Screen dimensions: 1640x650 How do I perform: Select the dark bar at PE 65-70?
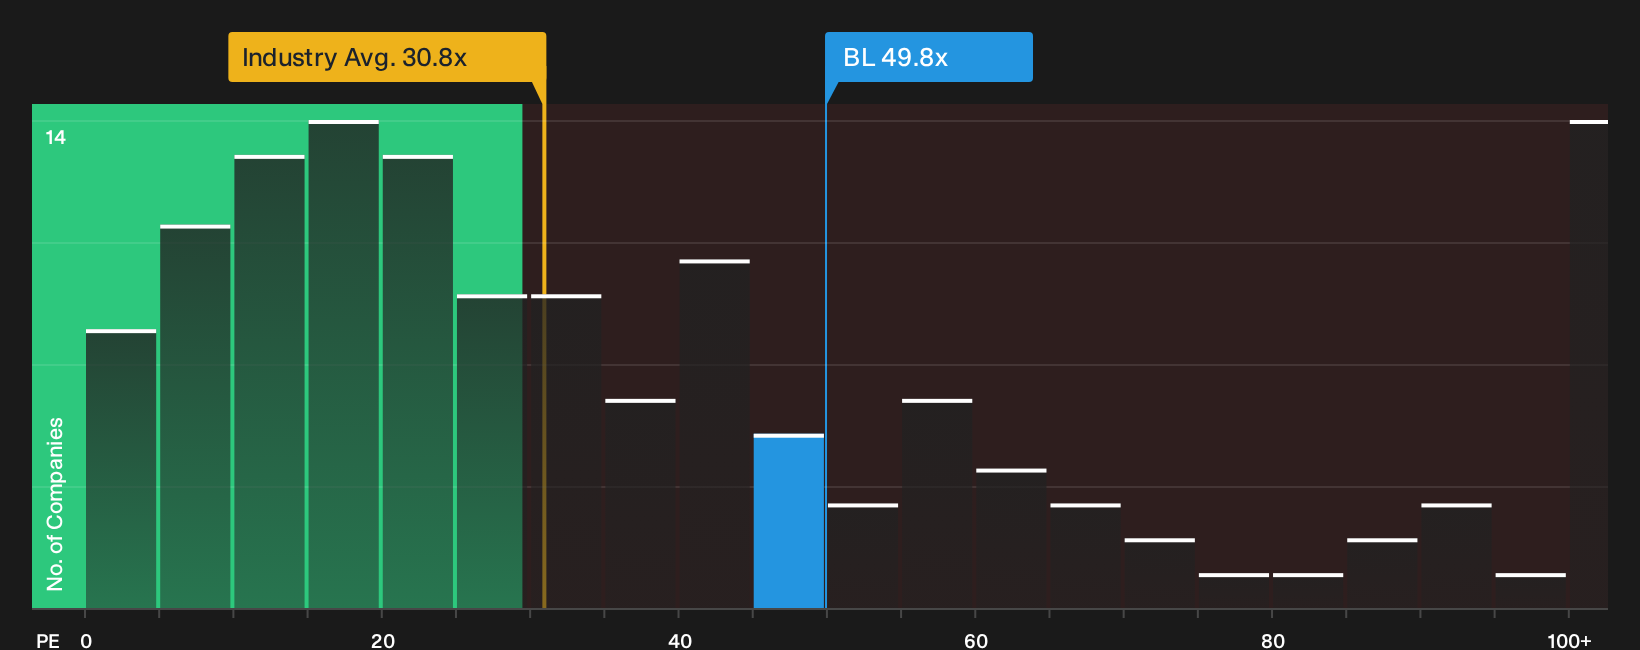[1085, 556]
